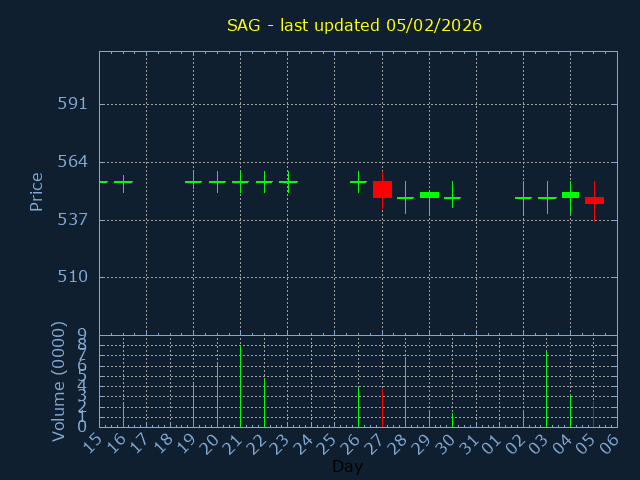Select the green volume bar on day 22
The width and height of the screenshot is (640, 480).
[x=264, y=401]
